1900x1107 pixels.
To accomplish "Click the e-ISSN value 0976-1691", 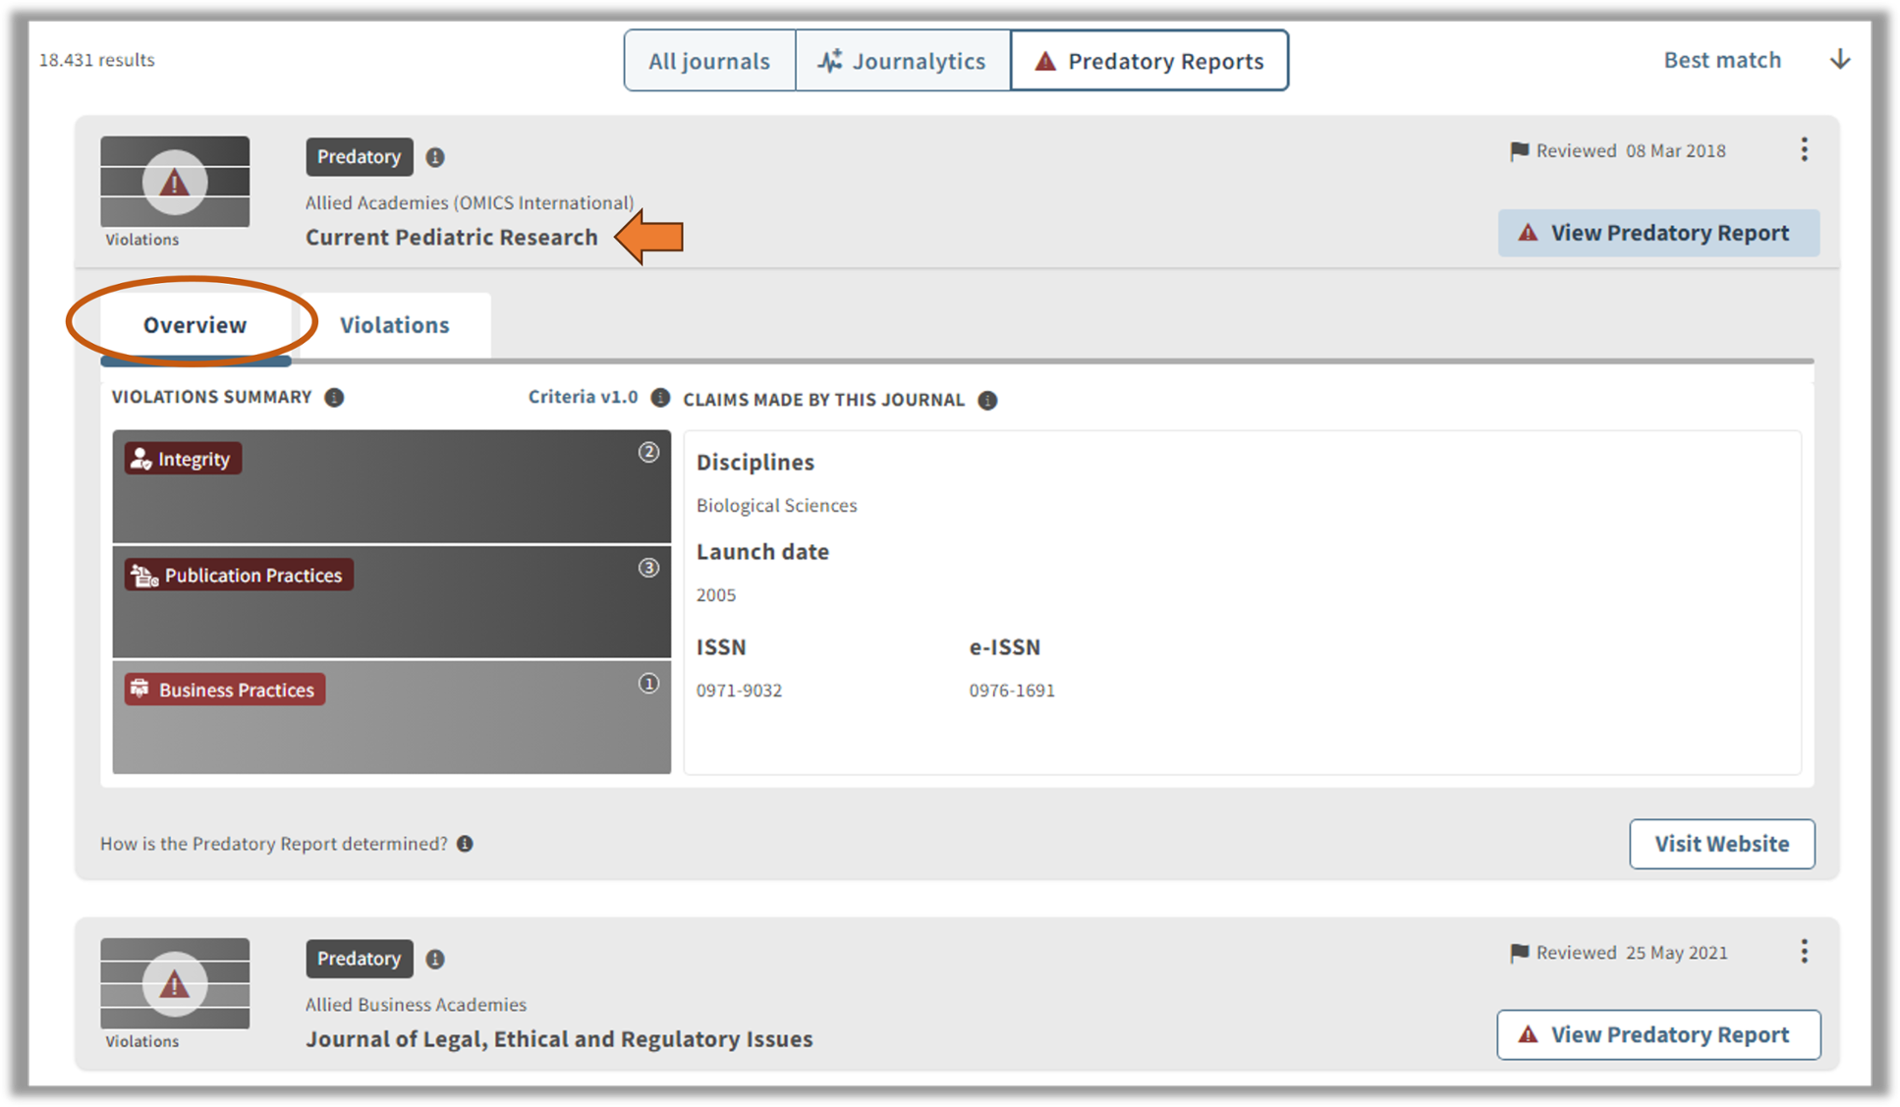I will [1012, 691].
